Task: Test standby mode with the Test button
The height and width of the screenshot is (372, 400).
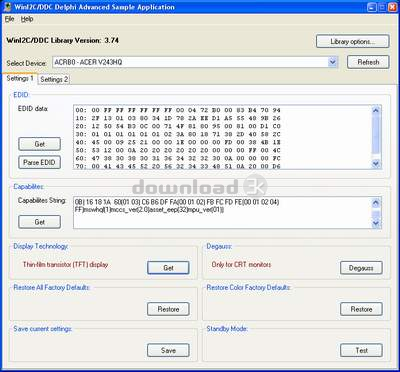Action: pos(361,351)
